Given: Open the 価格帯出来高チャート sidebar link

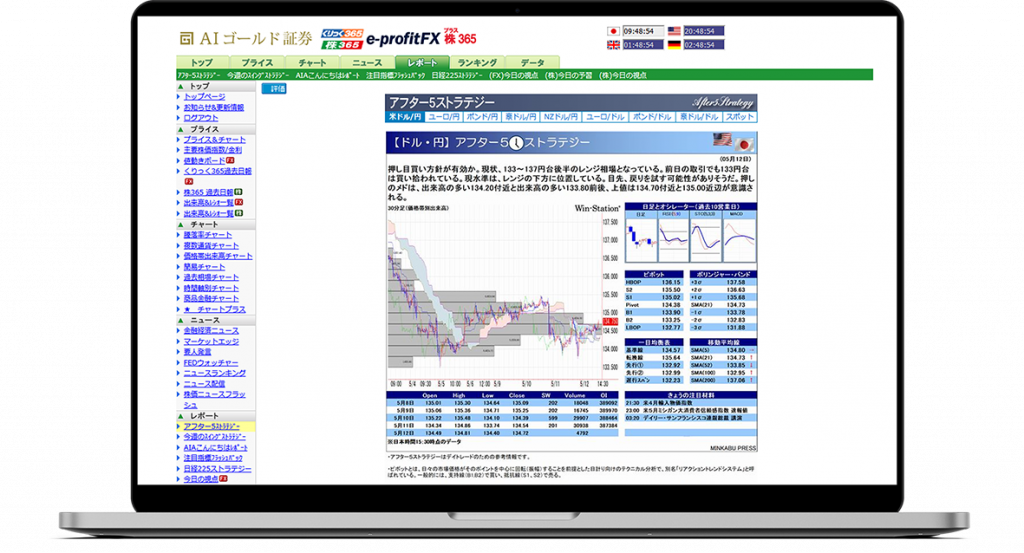Looking at the screenshot, I should tap(218, 257).
